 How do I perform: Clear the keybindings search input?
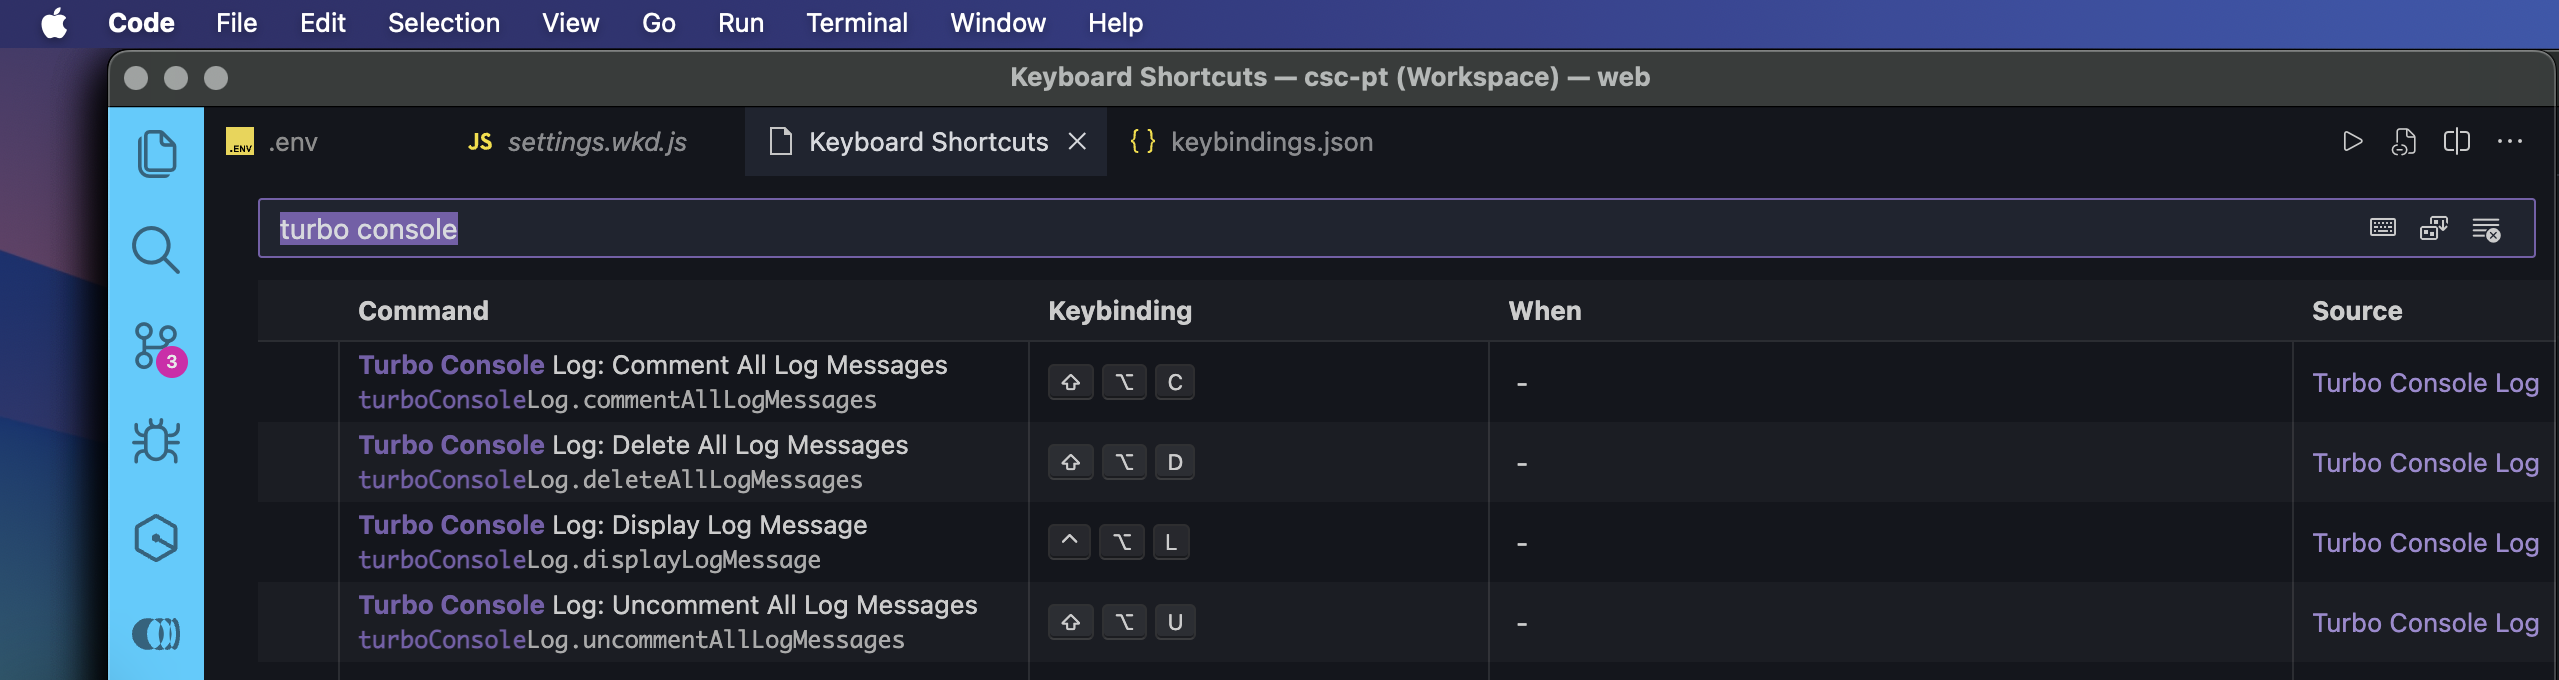(x=2486, y=229)
